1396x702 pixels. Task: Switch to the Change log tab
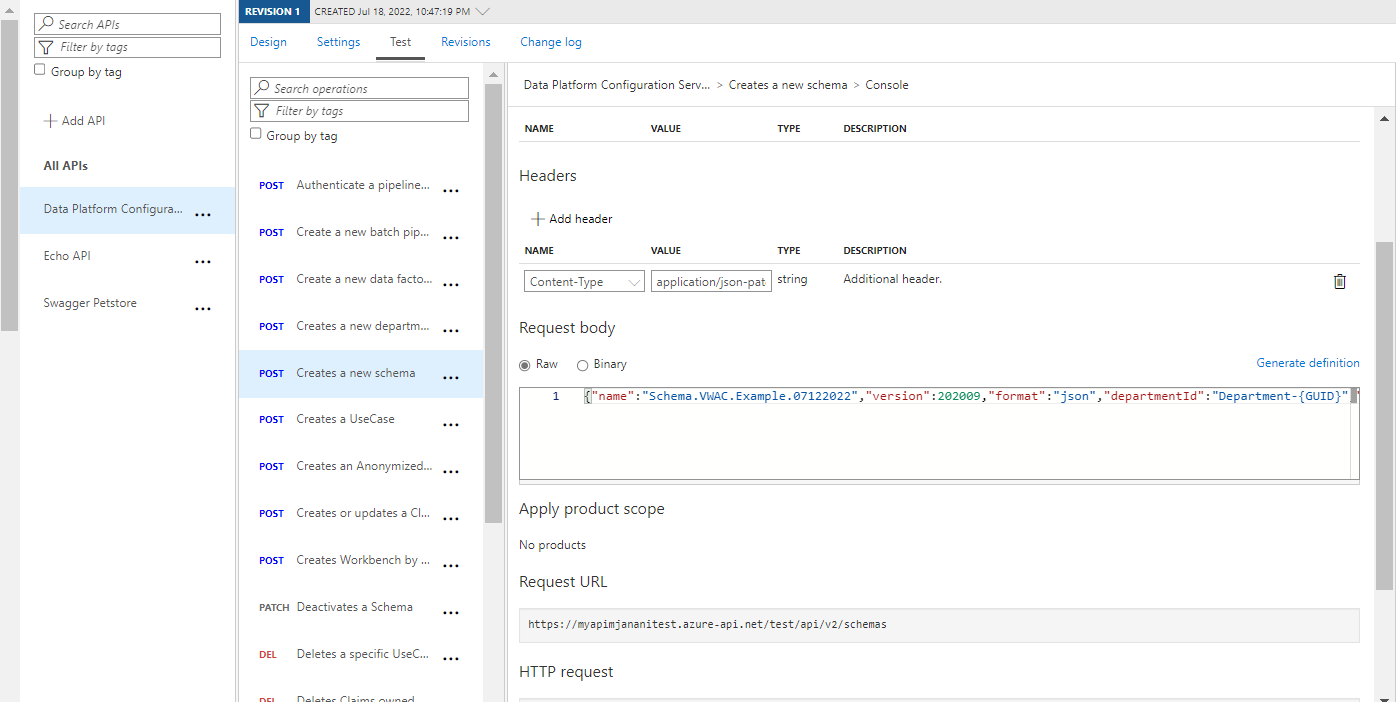tap(551, 42)
